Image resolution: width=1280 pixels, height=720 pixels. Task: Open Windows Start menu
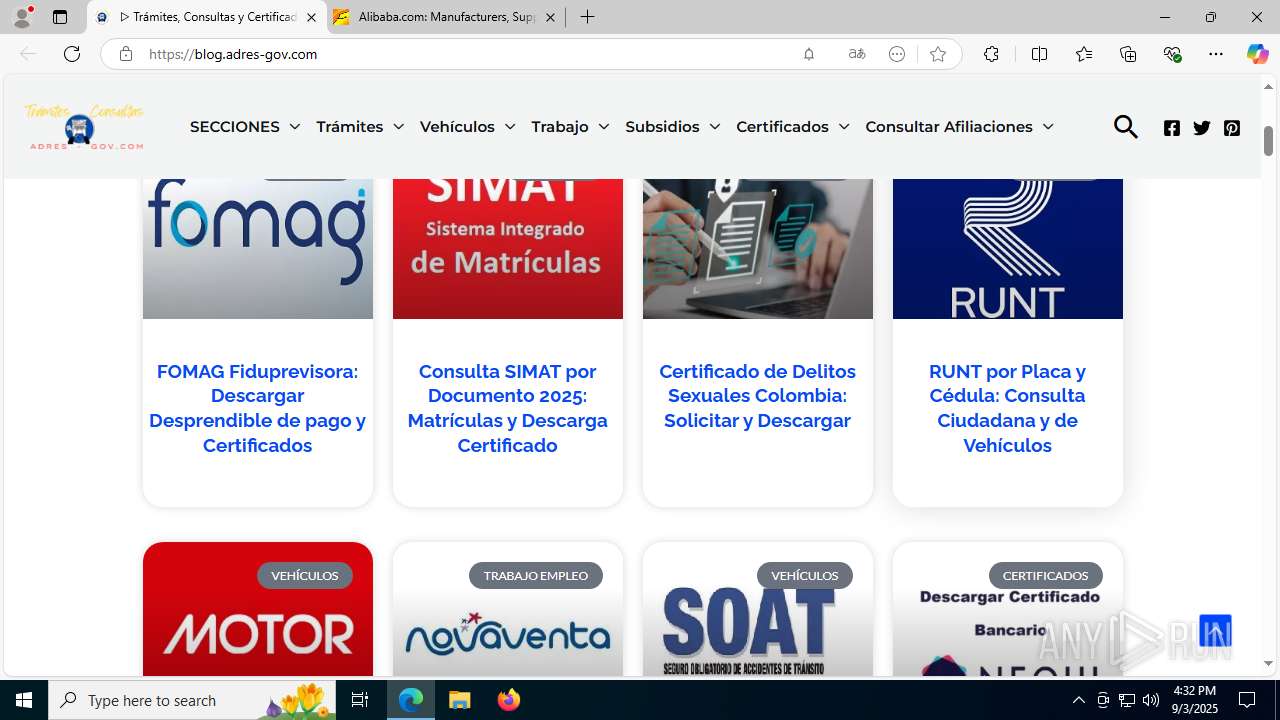coord(24,700)
